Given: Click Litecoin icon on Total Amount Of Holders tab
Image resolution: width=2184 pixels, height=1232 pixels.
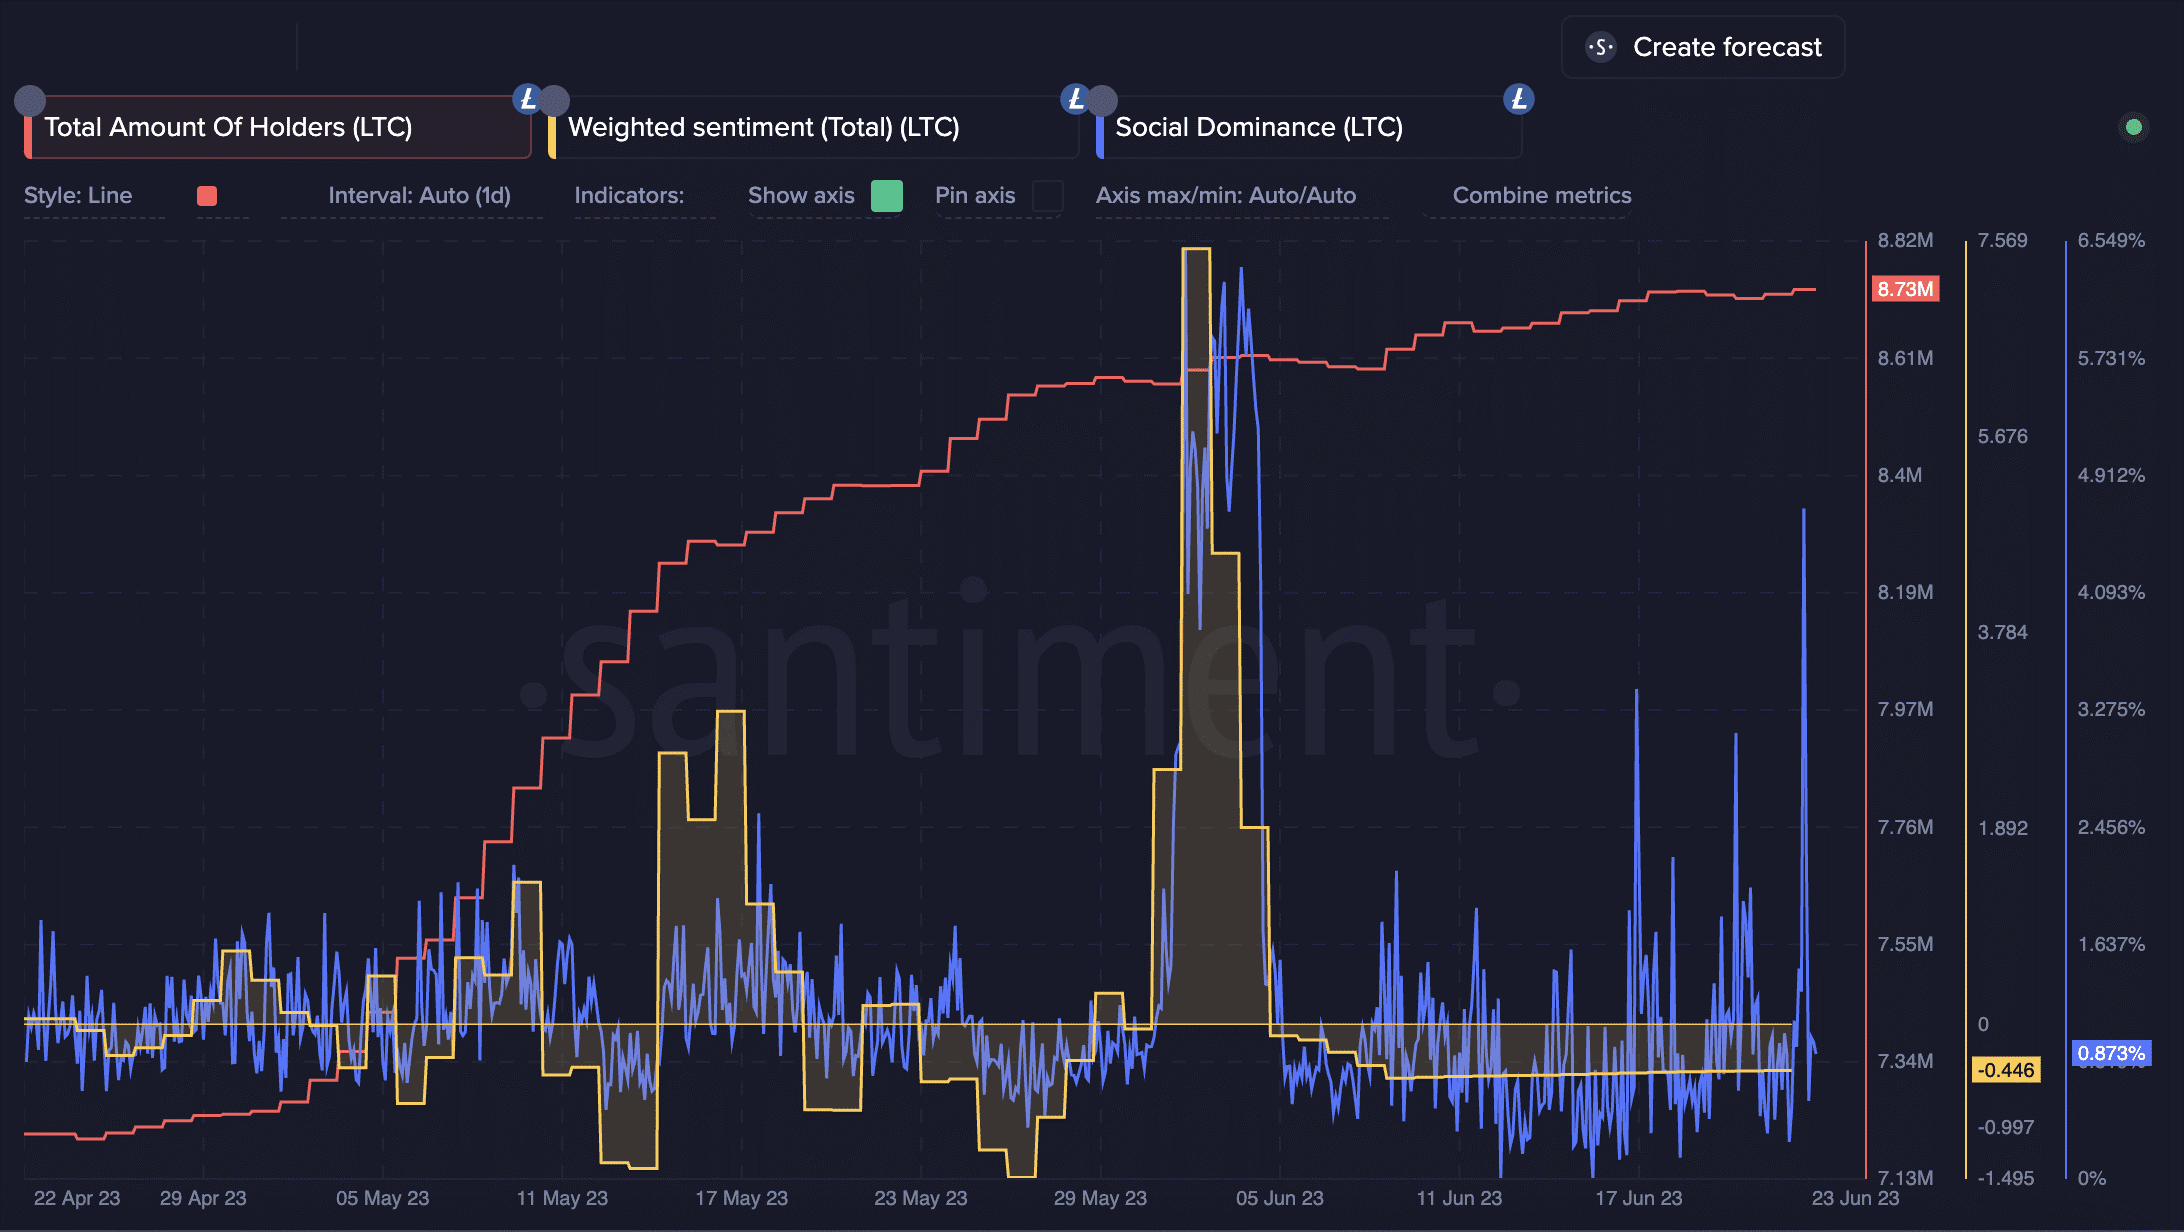Looking at the screenshot, I should pos(527,99).
